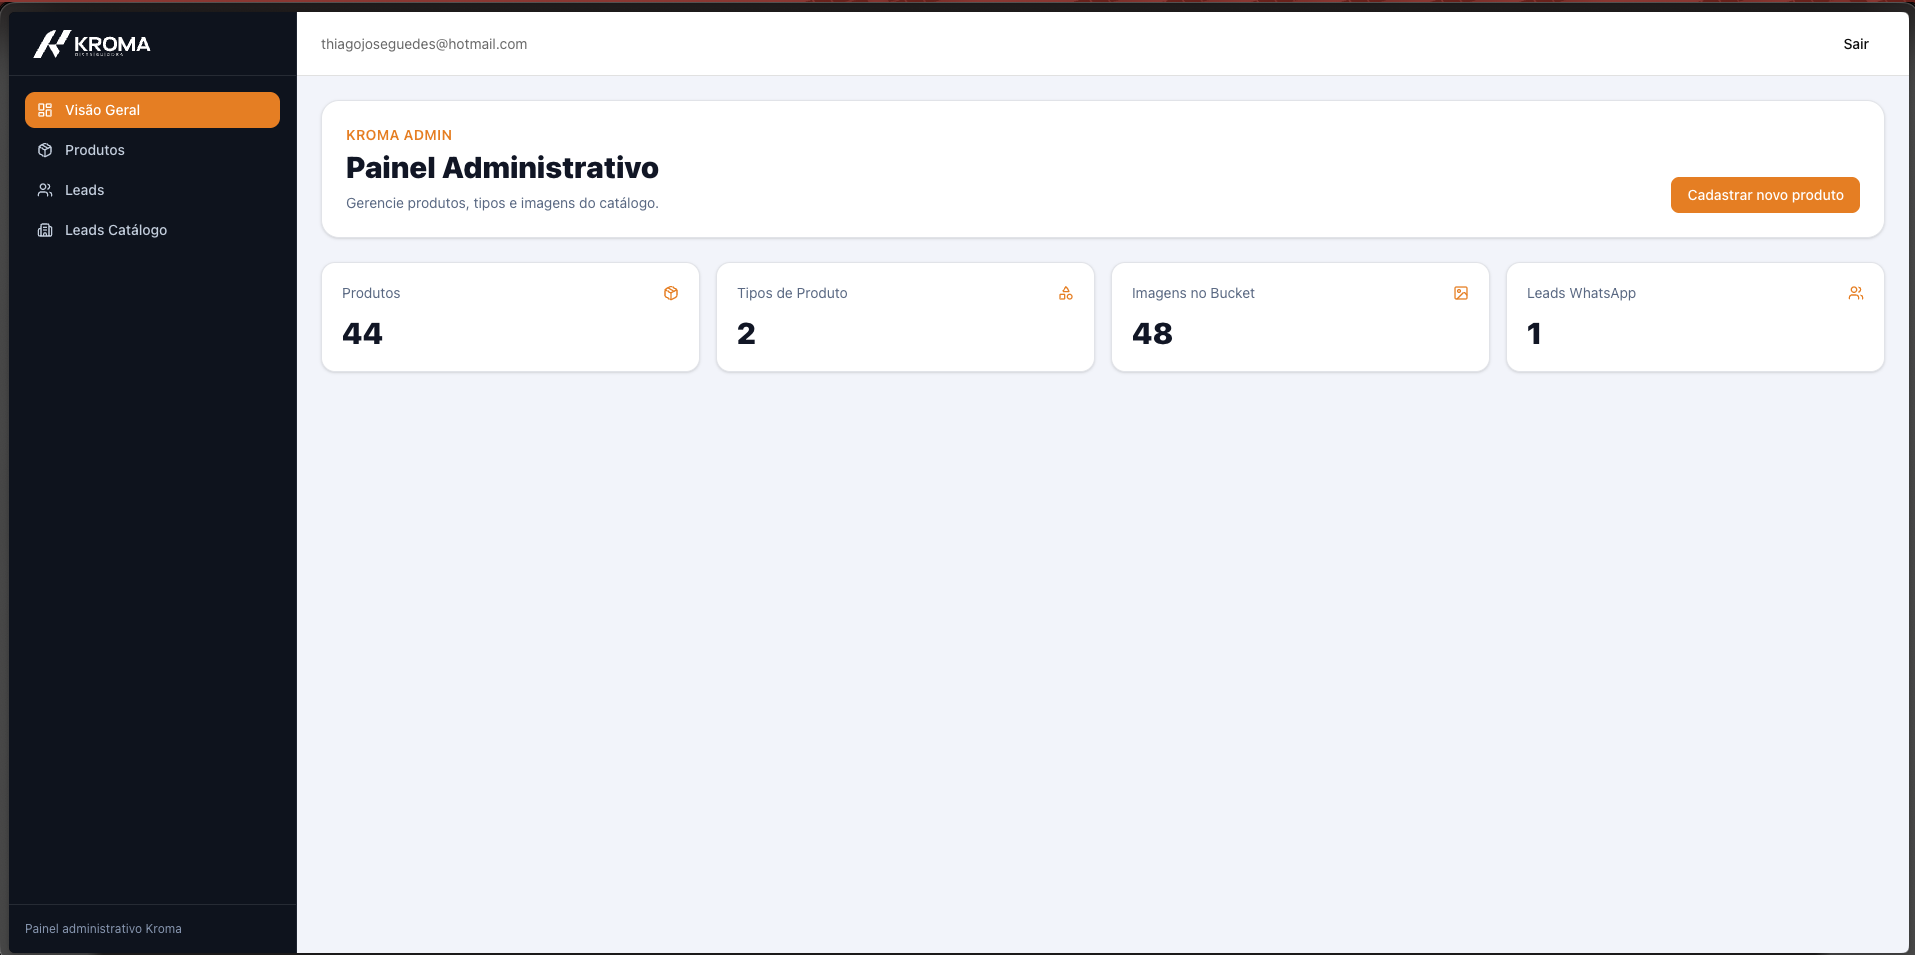Click the bucket images count 48
The height and width of the screenshot is (955, 1915).
click(1152, 334)
